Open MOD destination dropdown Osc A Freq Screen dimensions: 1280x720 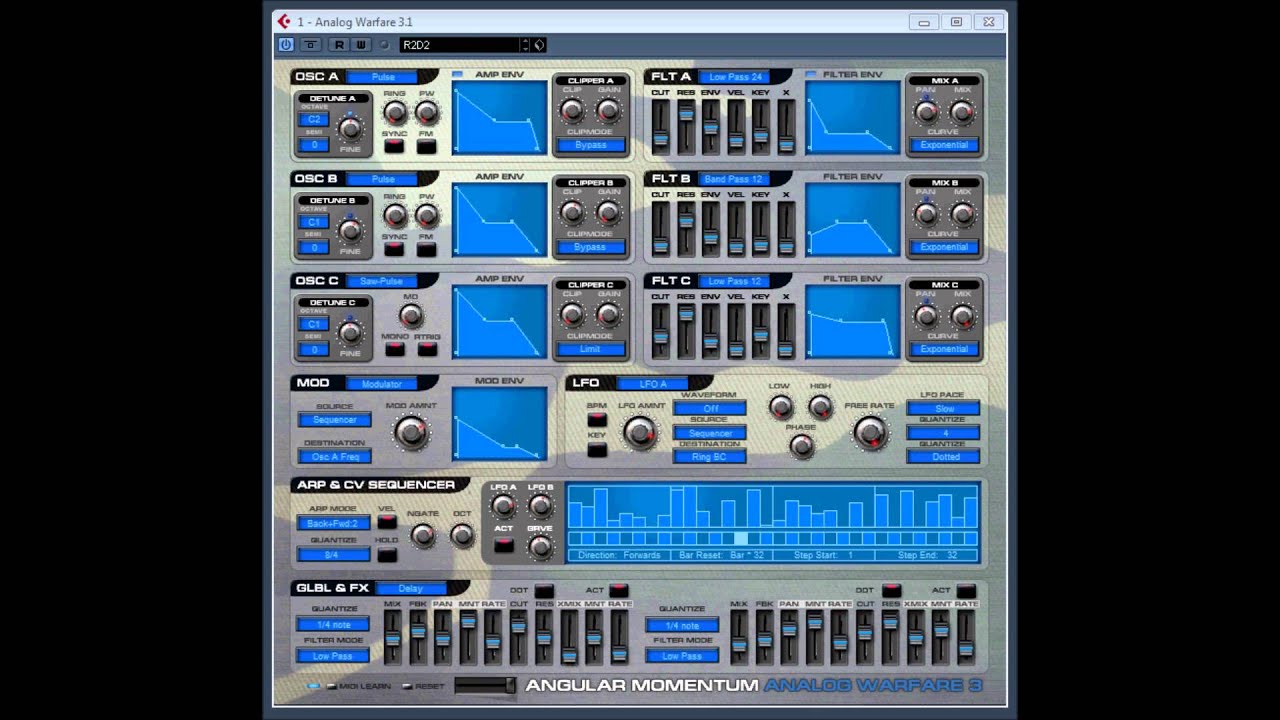pyautogui.click(x=335, y=457)
